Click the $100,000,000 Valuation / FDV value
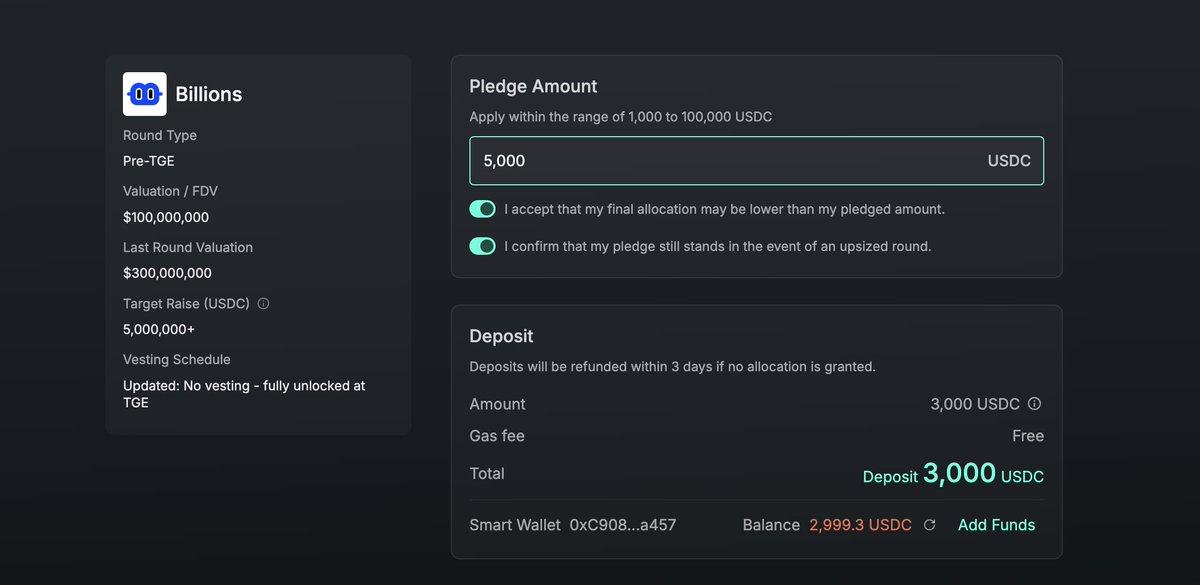Viewport: 1200px width, 585px height. pyautogui.click(x=166, y=217)
